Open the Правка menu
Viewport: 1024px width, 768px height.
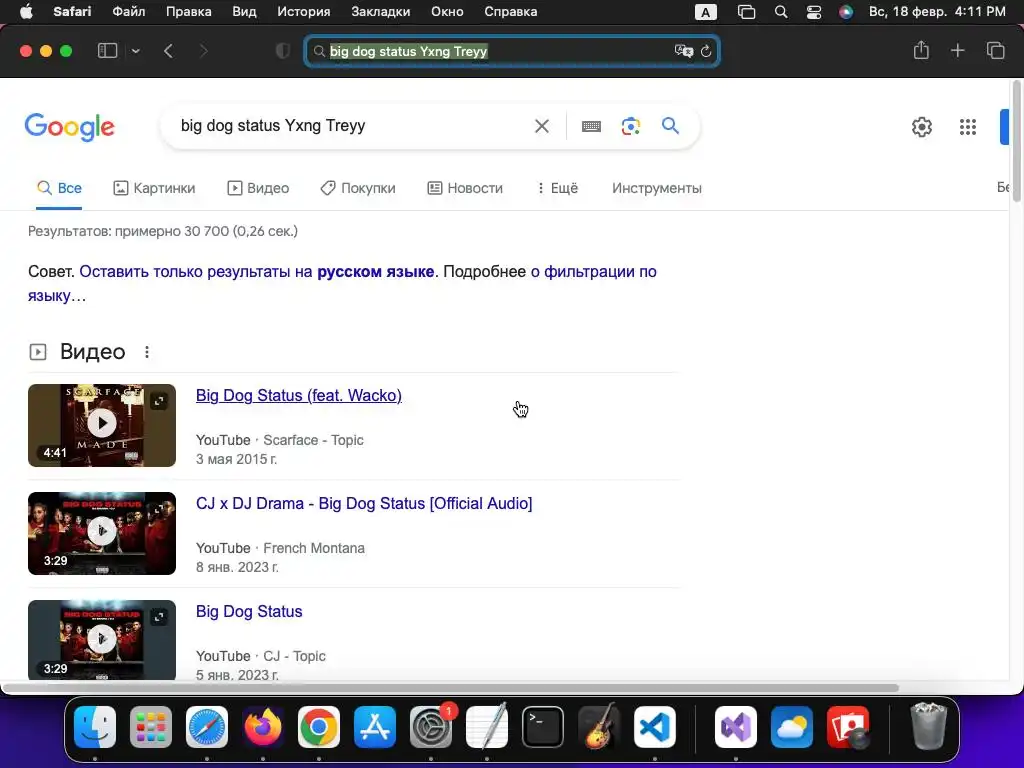(188, 12)
